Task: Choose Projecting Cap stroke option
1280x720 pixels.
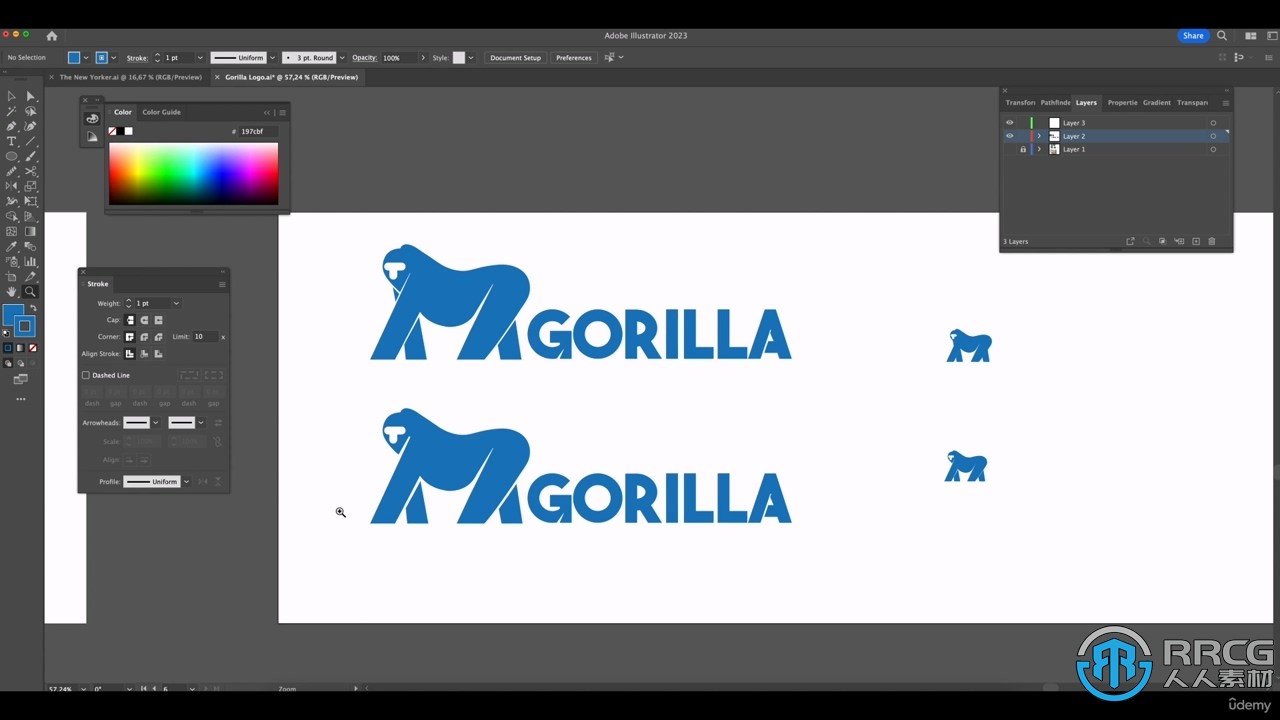Action: coord(158,320)
